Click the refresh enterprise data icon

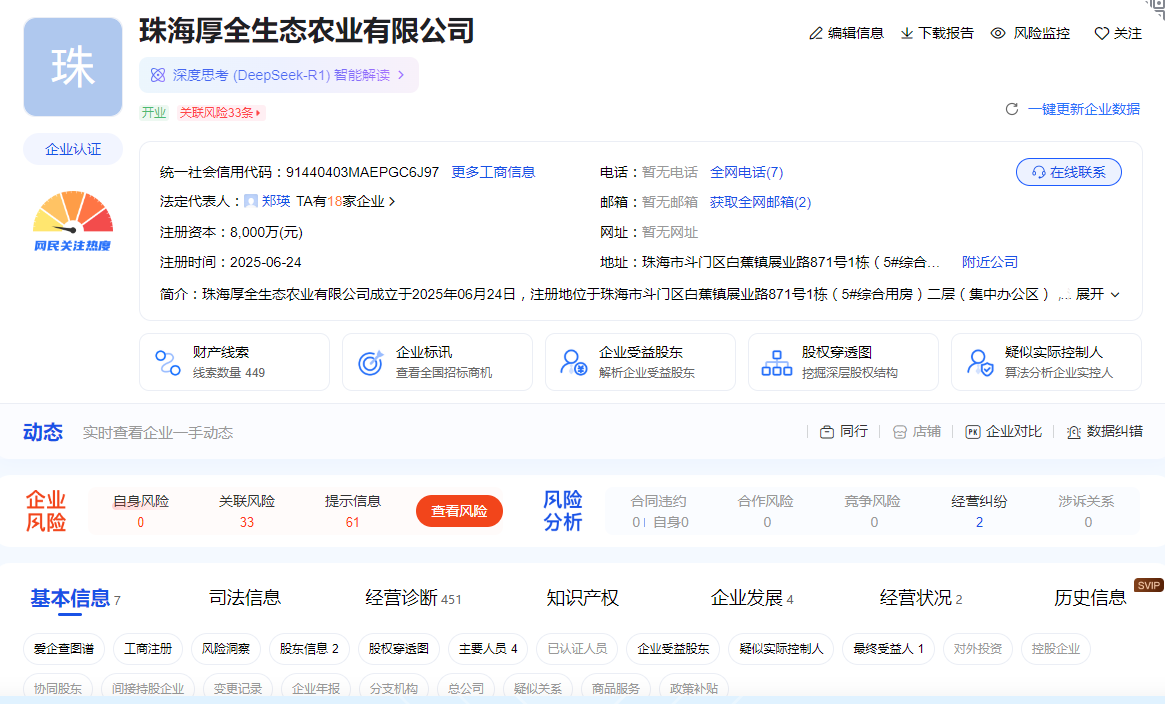click(1012, 109)
